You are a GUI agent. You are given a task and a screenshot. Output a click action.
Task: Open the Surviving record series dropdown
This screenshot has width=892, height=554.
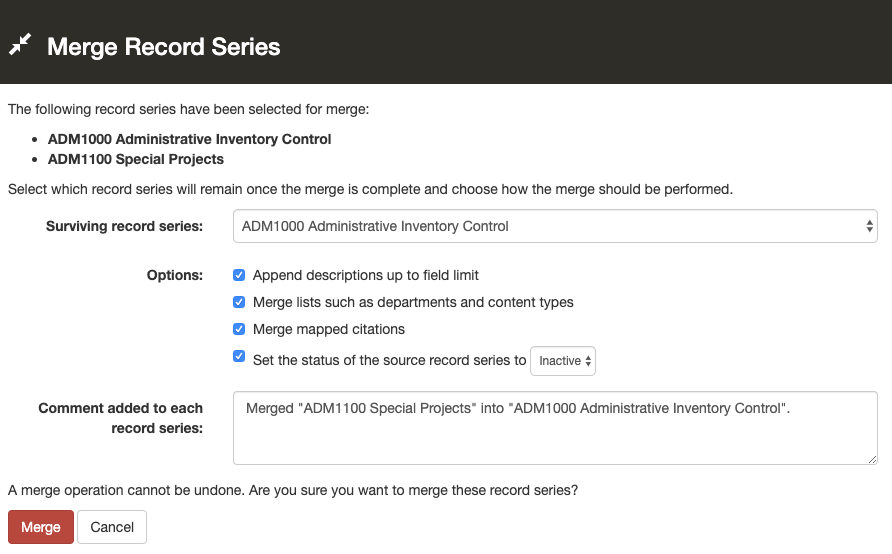click(555, 226)
